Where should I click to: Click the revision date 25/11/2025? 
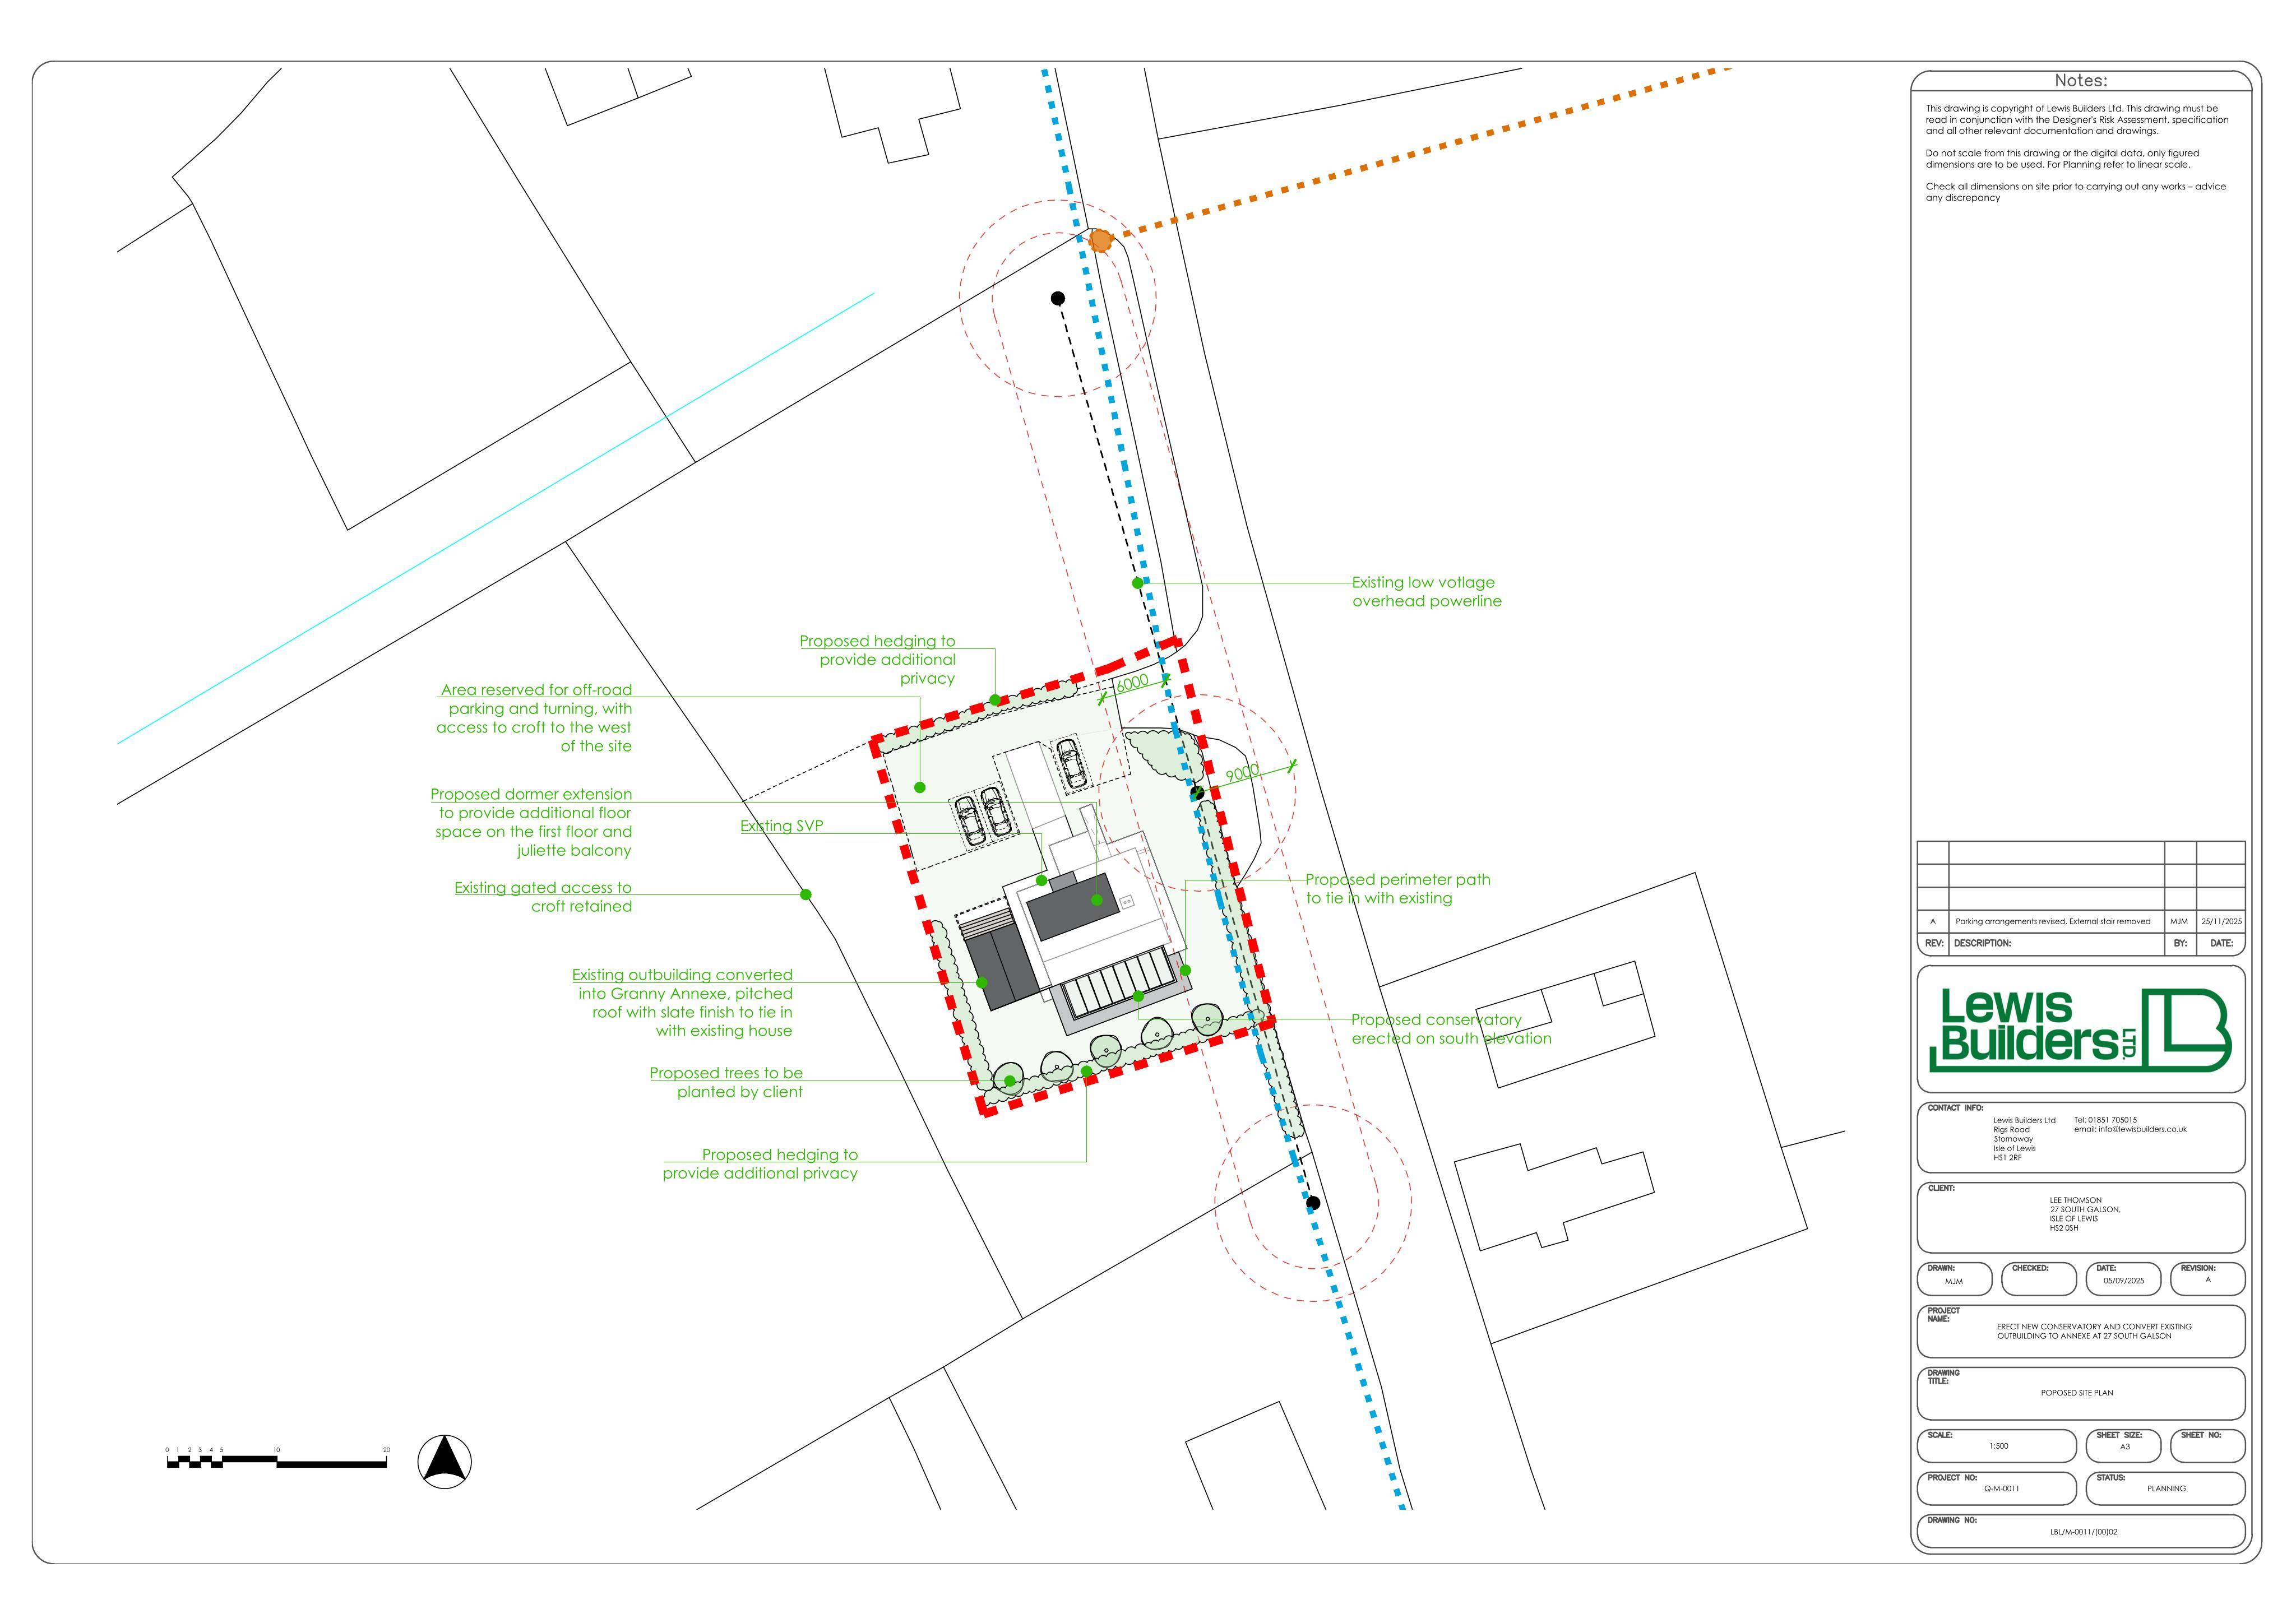[x=2222, y=922]
